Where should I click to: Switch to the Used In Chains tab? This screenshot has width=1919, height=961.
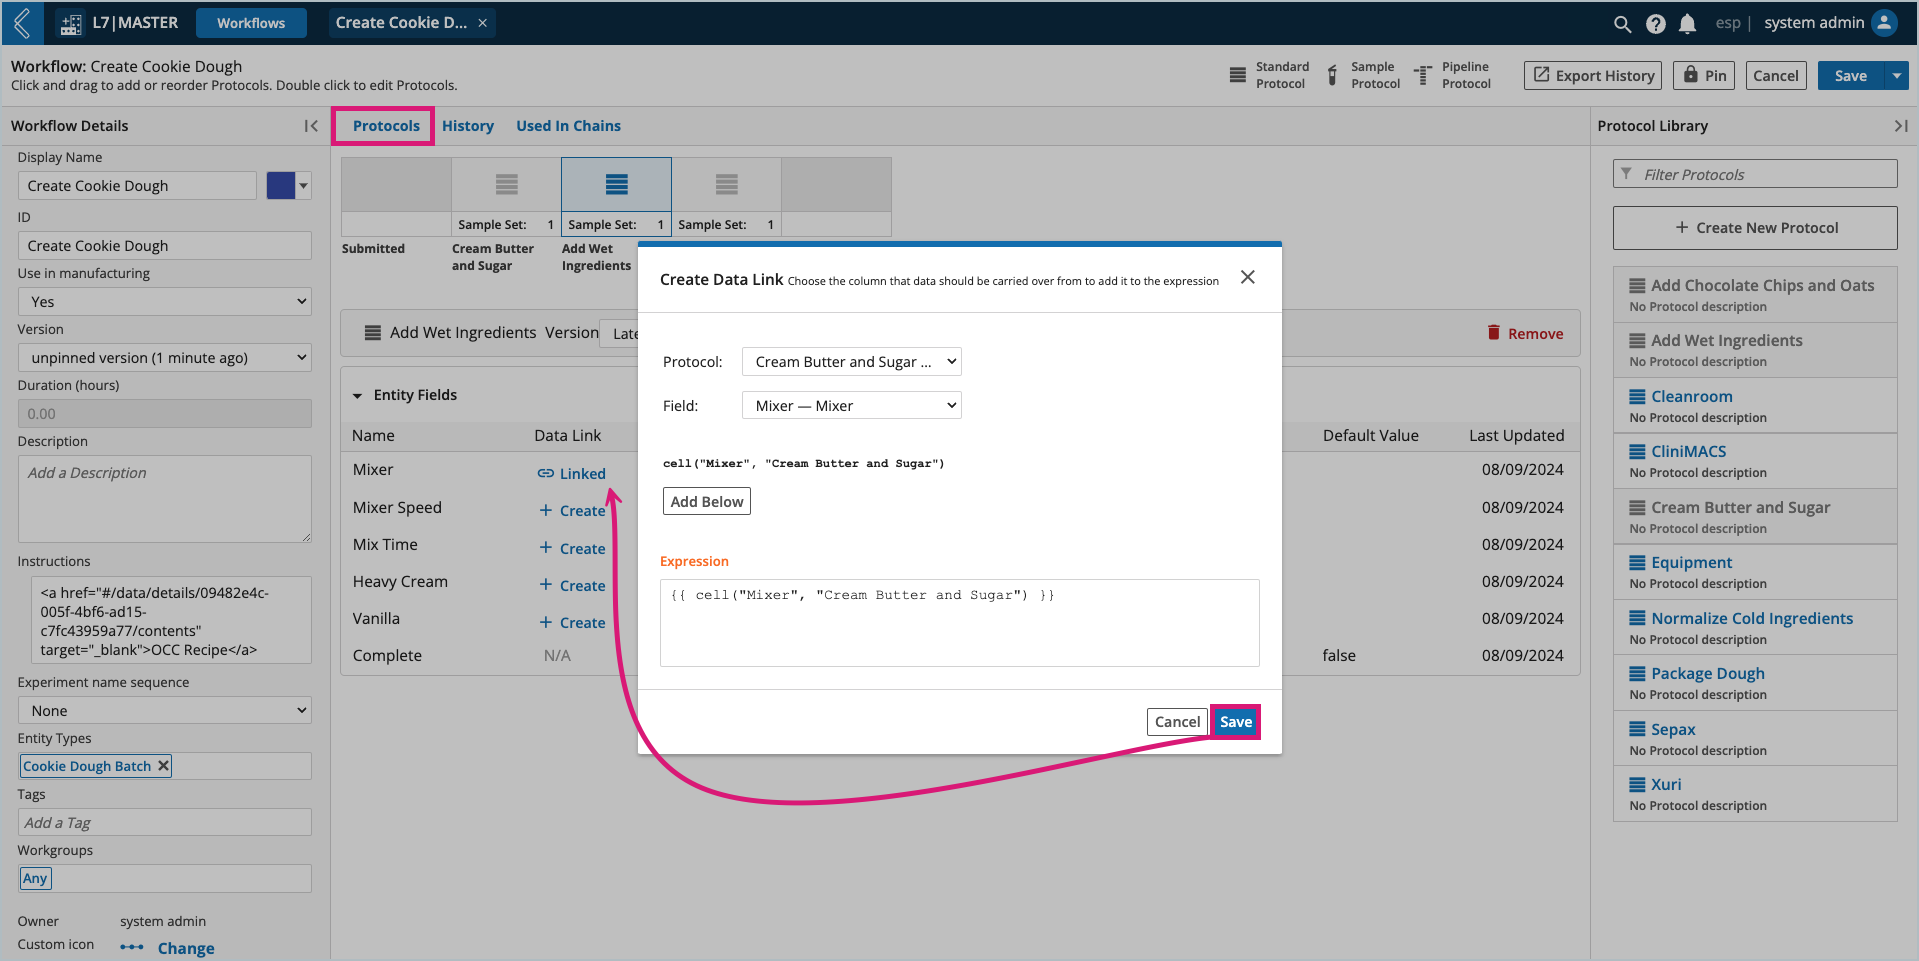(568, 126)
